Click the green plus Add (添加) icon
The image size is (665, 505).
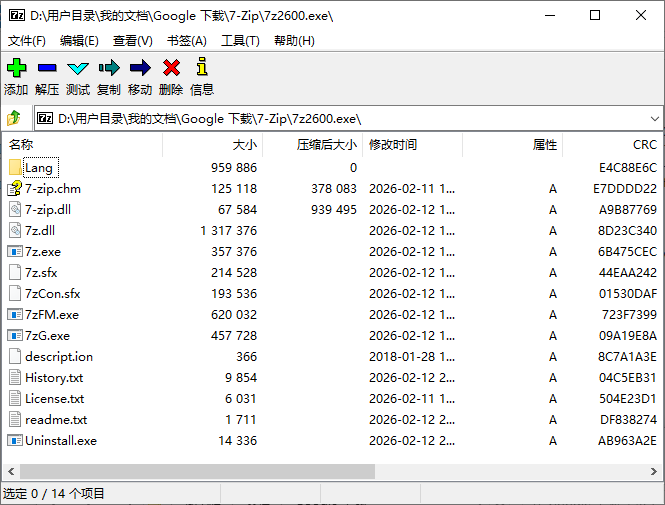coord(17,68)
